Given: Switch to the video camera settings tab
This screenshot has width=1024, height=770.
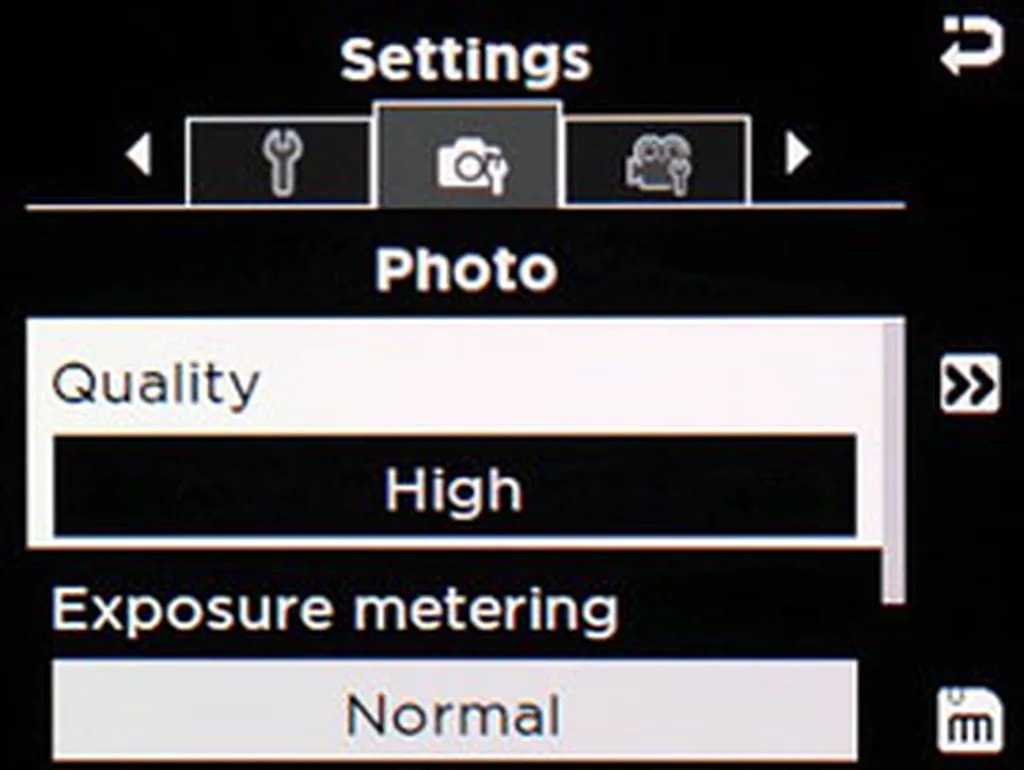Looking at the screenshot, I should pos(657,161).
